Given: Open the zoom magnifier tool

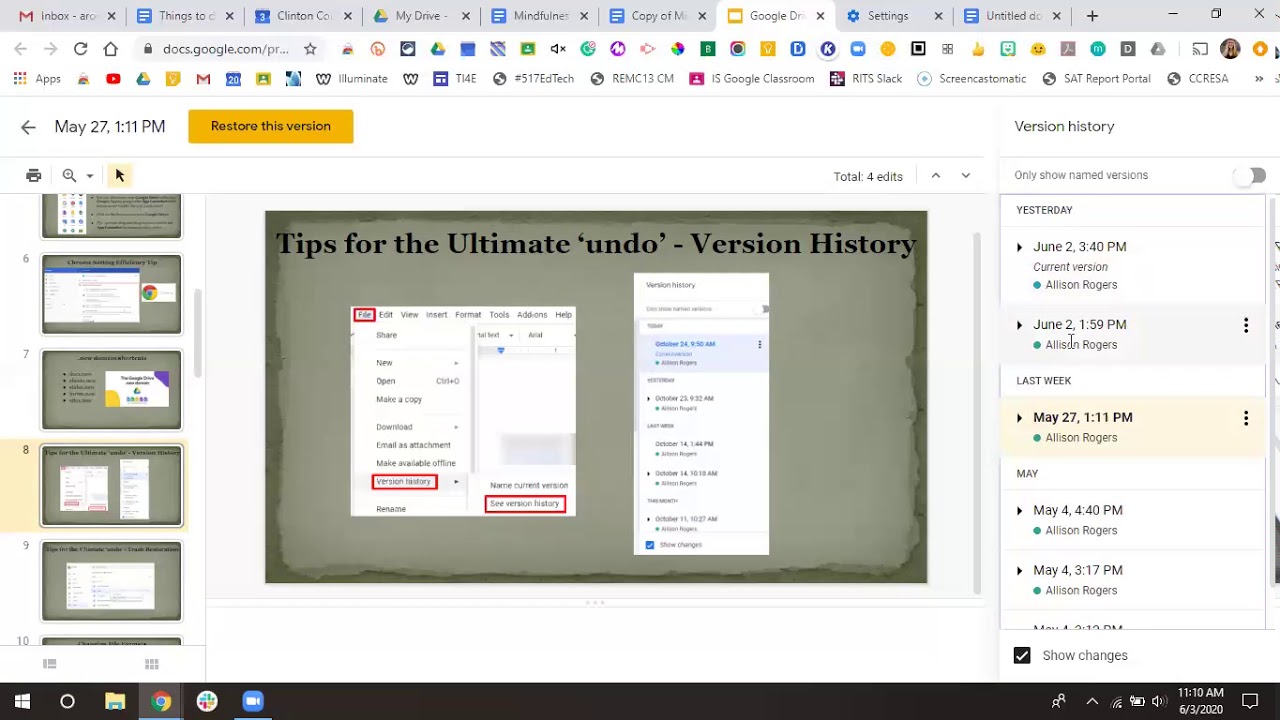Looking at the screenshot, I should click(x=69, y=176).
